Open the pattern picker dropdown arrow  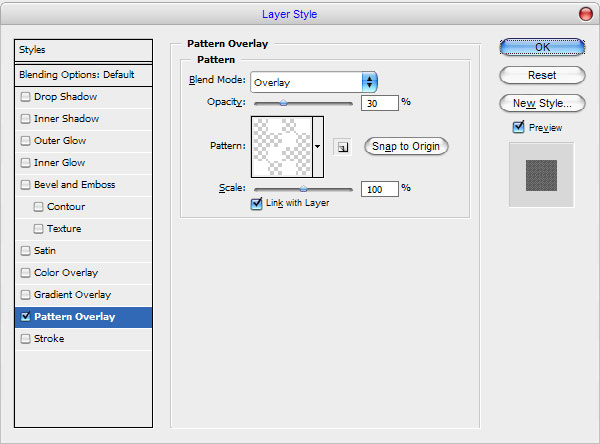[318, 147]
